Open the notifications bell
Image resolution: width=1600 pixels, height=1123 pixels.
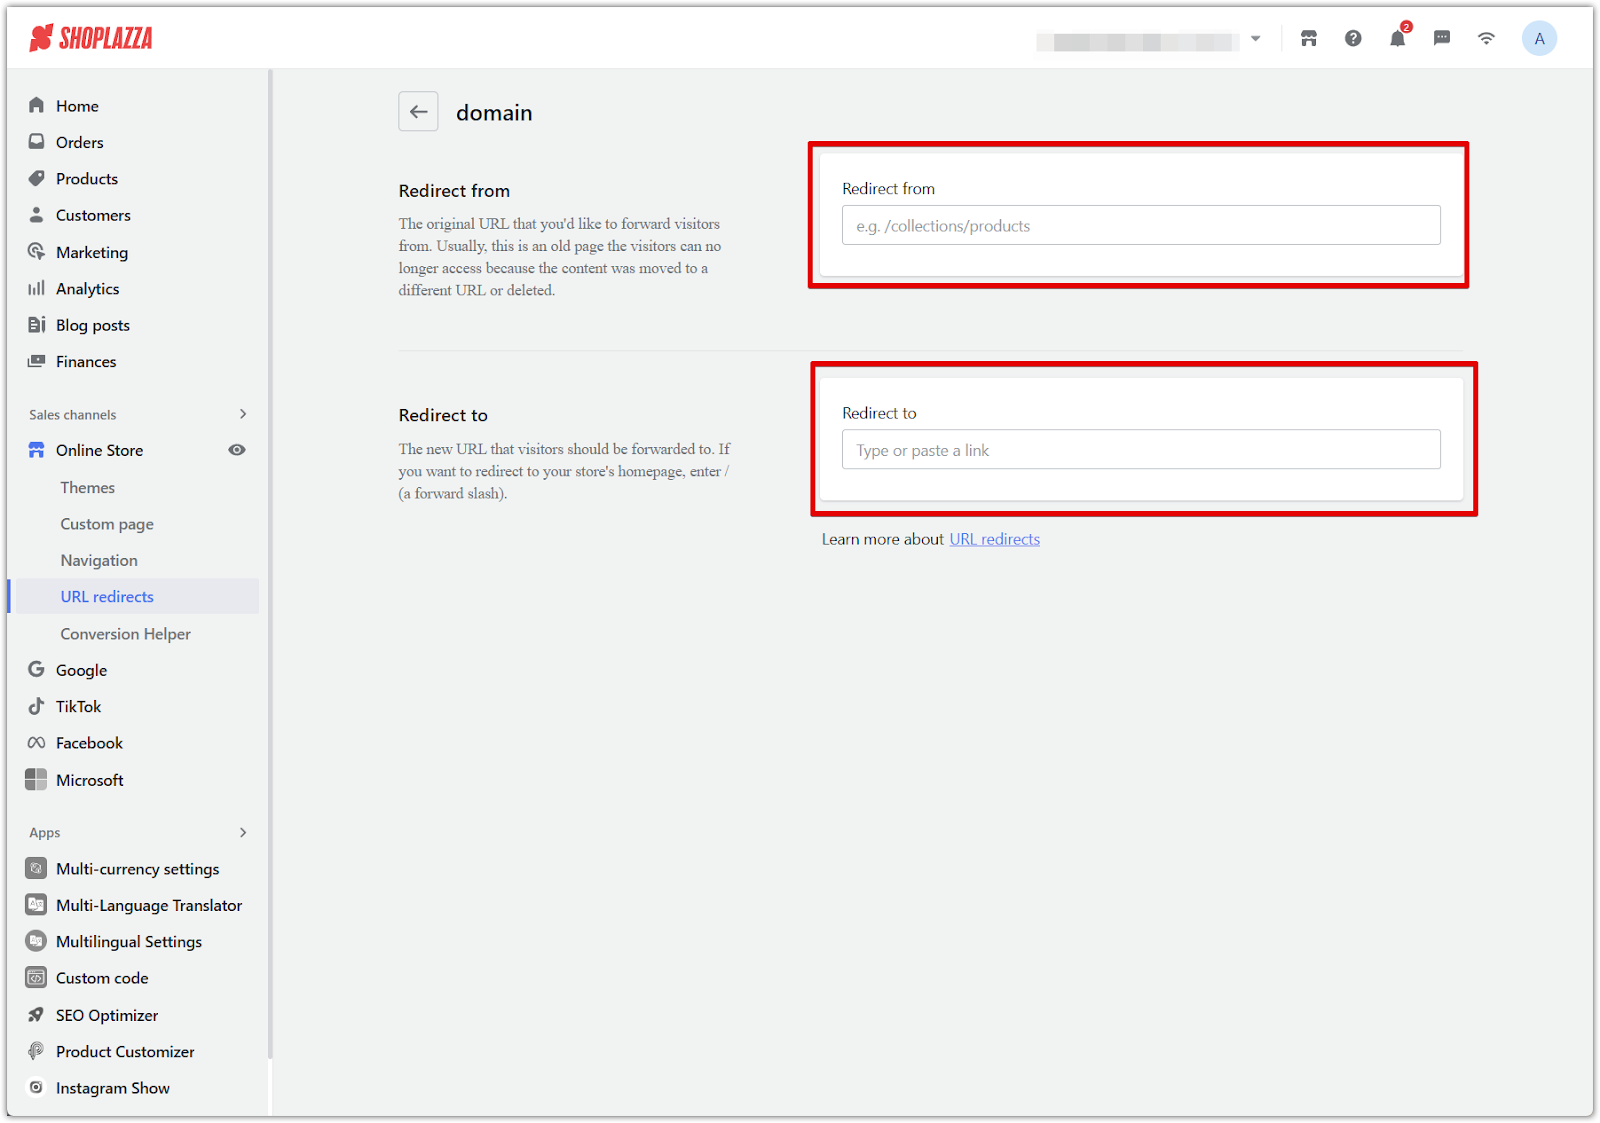click(1398, 39)
